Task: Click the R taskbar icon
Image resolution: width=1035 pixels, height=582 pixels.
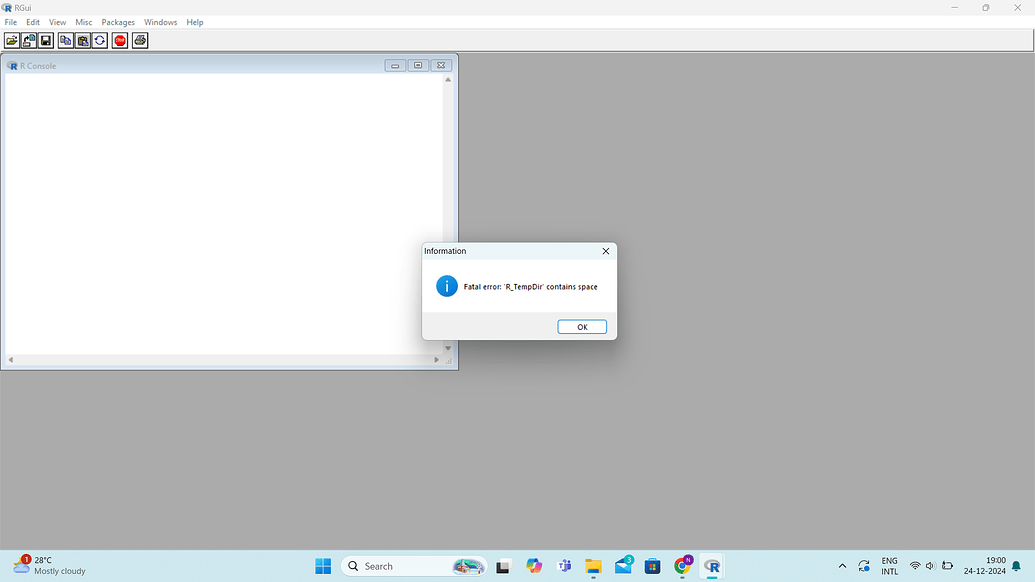Action: (712, 566)
